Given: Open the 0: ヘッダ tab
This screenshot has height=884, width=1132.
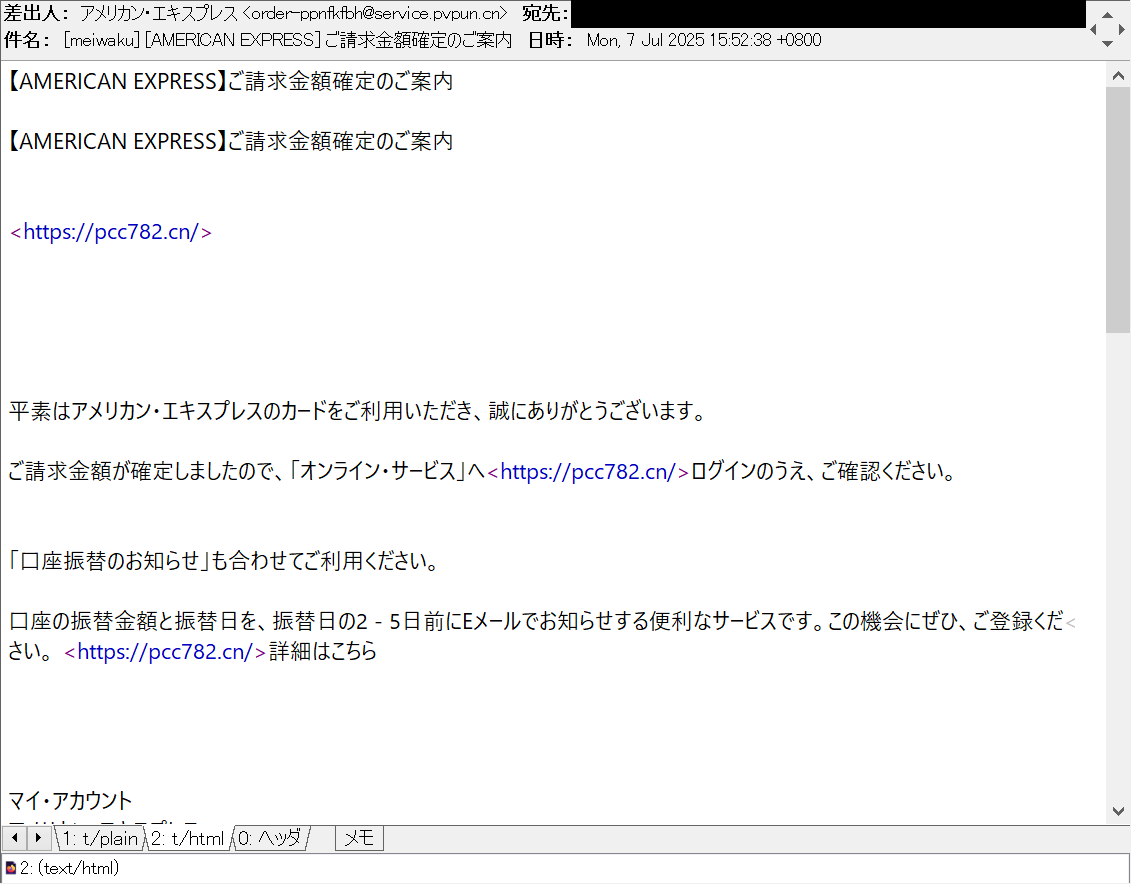Looking at the screenshot, I should [270, 838].
